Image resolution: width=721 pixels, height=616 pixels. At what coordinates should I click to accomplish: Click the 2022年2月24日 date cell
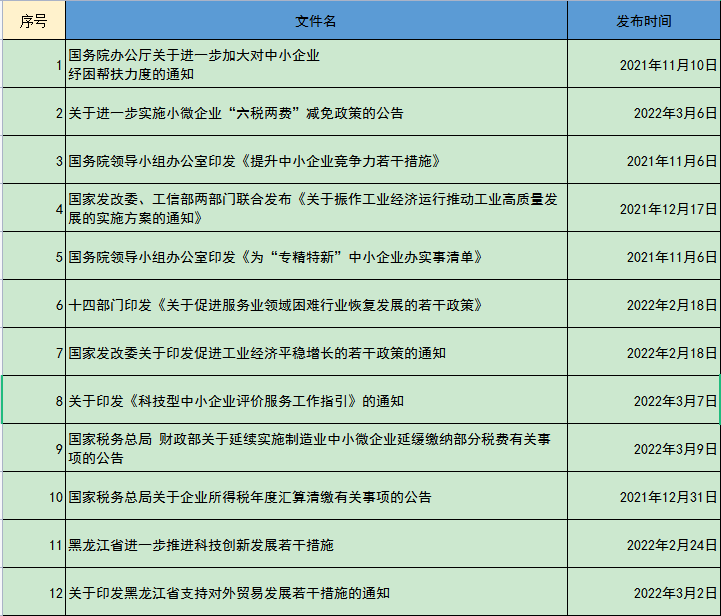coord(643,545)
